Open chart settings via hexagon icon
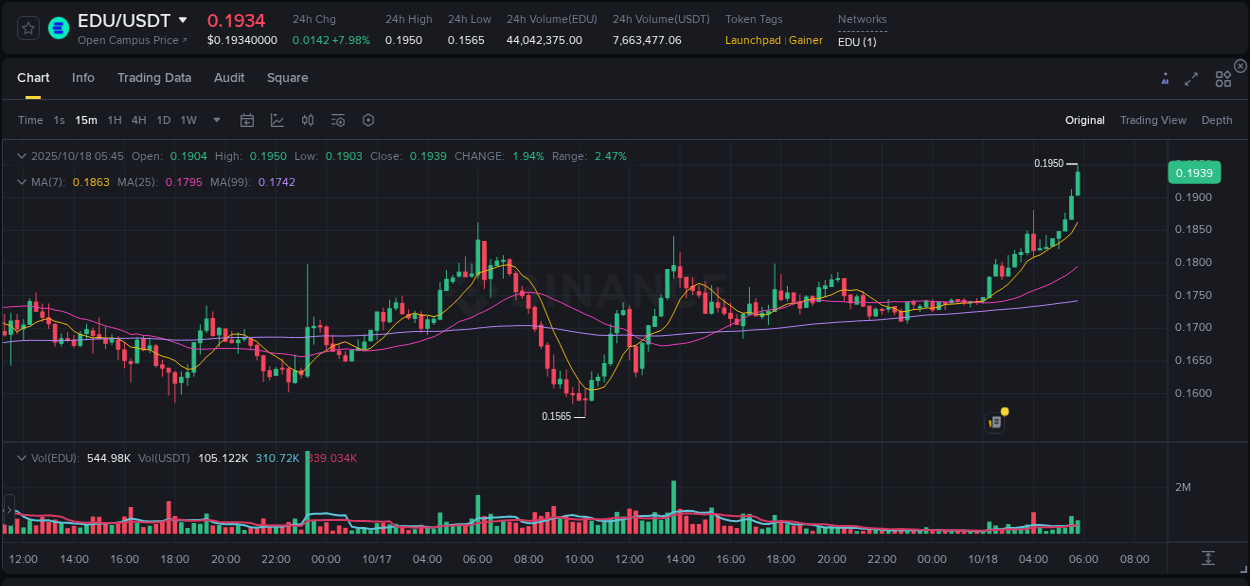 pos(368,119)
